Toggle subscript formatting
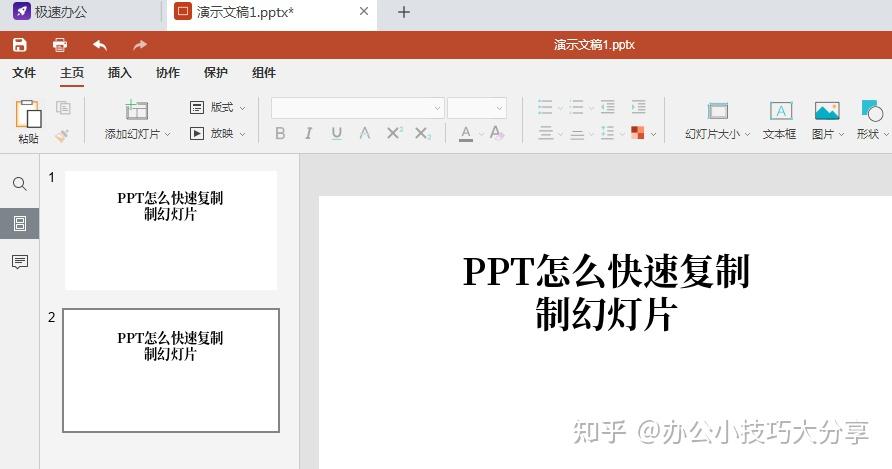Screen dimensions: 892x469 point(423,133)
